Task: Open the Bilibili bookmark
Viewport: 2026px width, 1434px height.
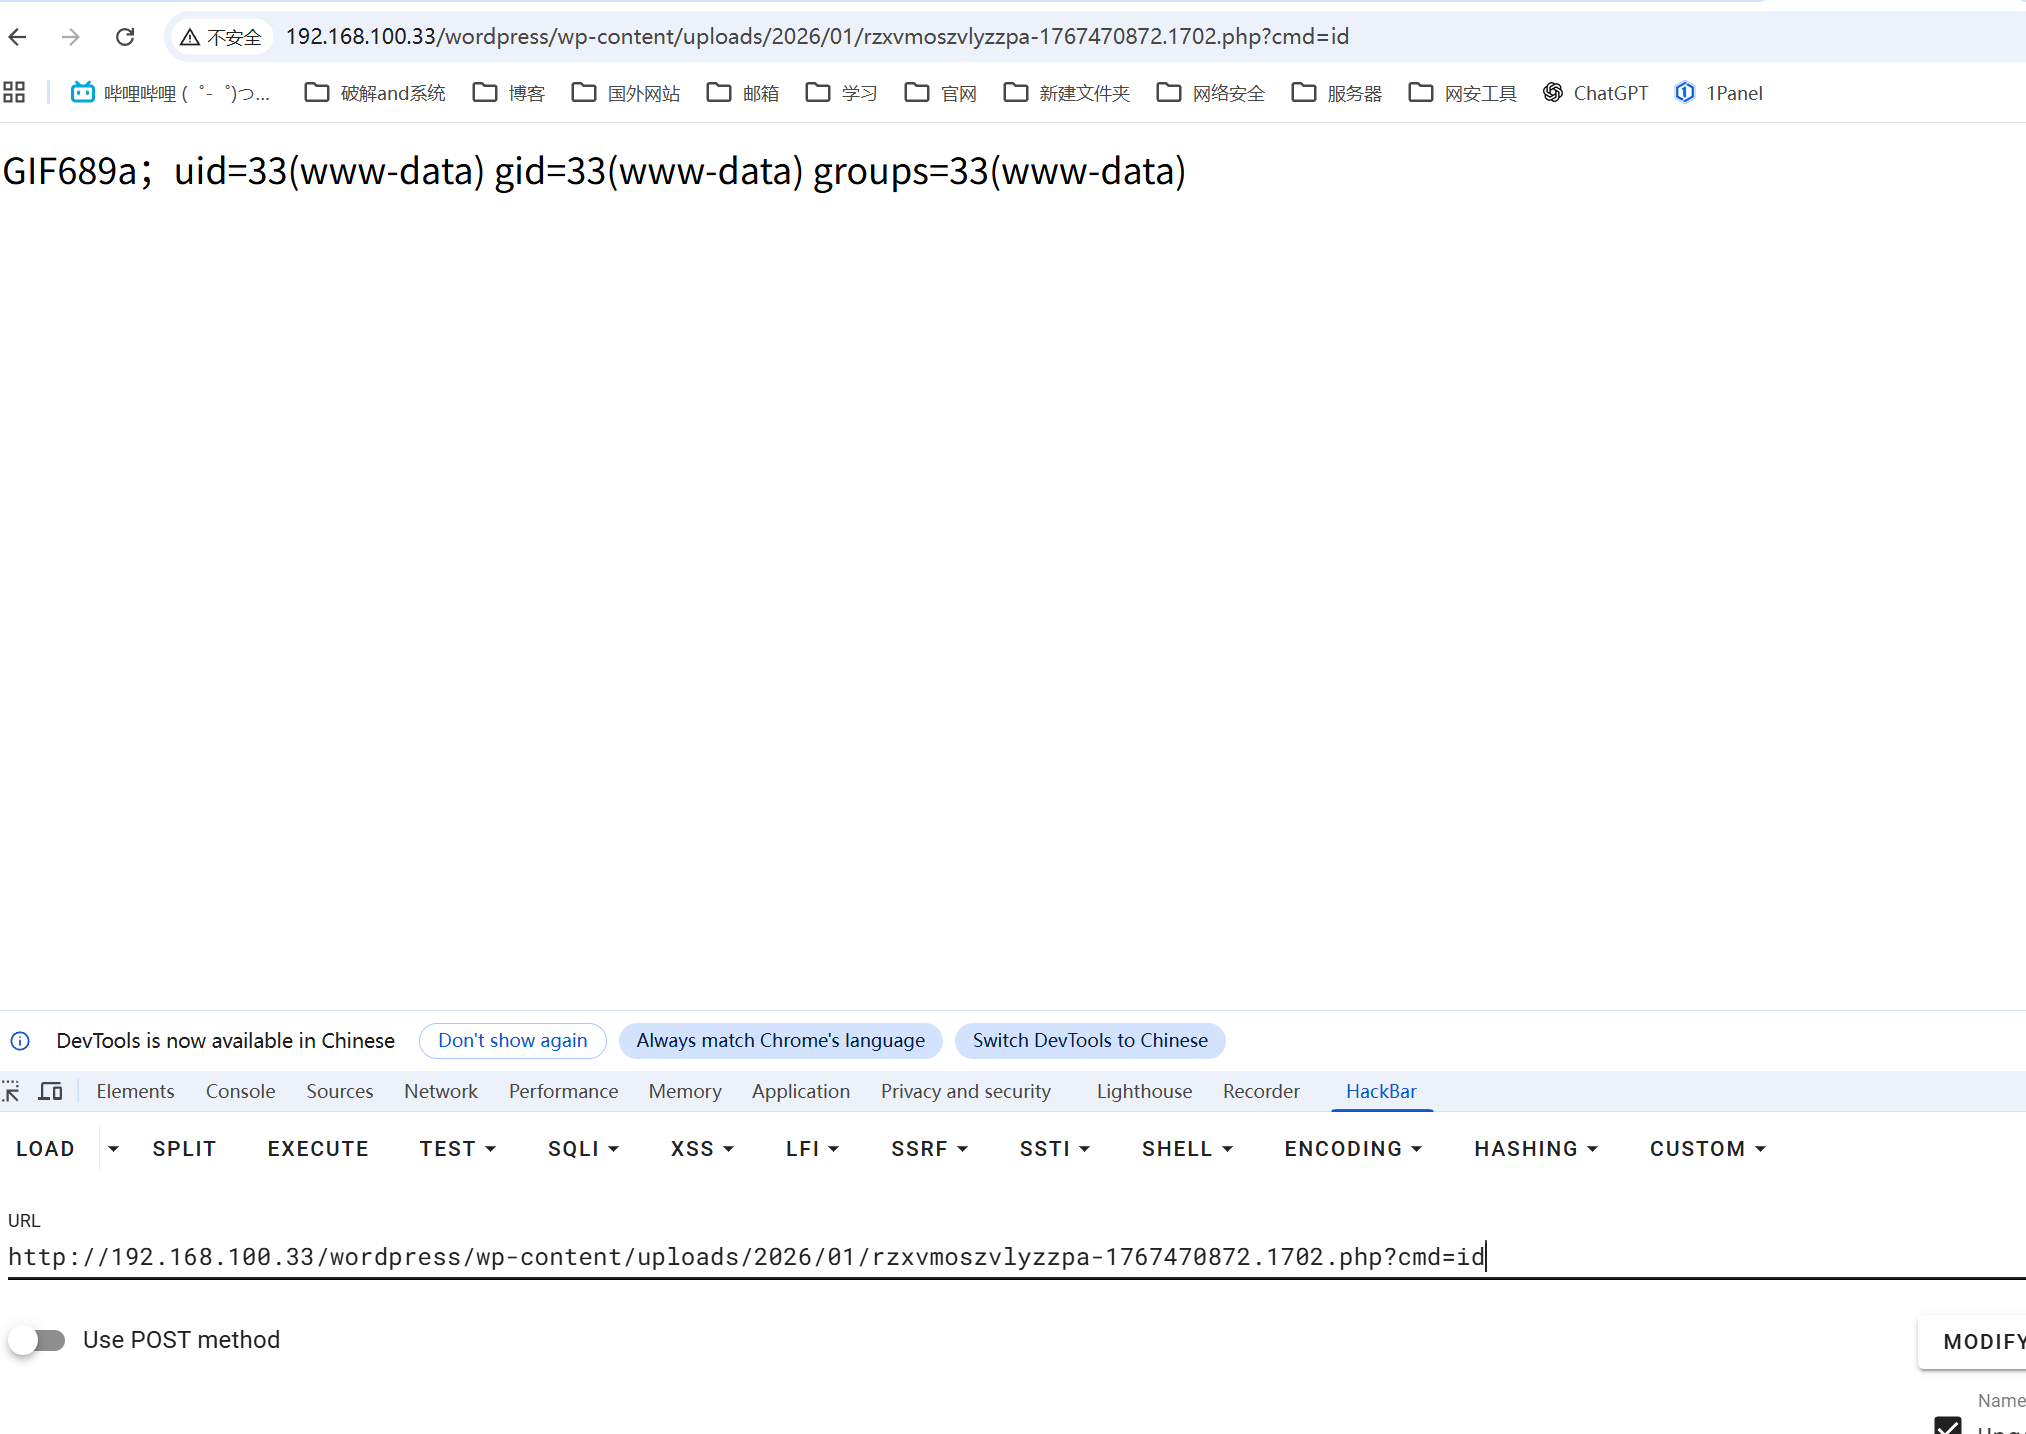Action: click(170, 93)
